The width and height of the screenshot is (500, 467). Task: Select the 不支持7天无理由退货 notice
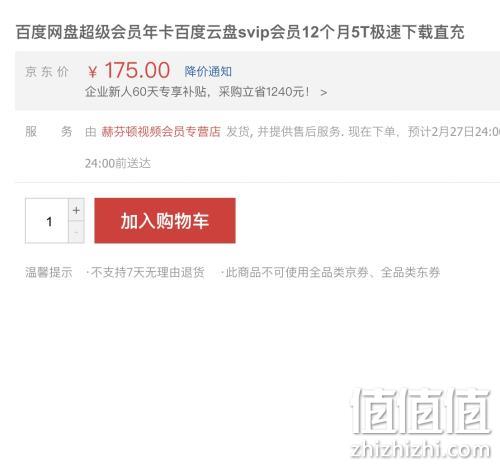(145, 272)
